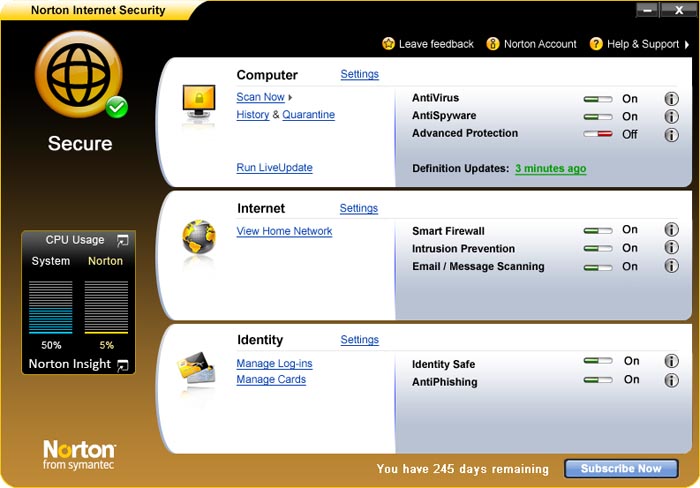Run LiveUpdate from Computer section

coord(274,168)
